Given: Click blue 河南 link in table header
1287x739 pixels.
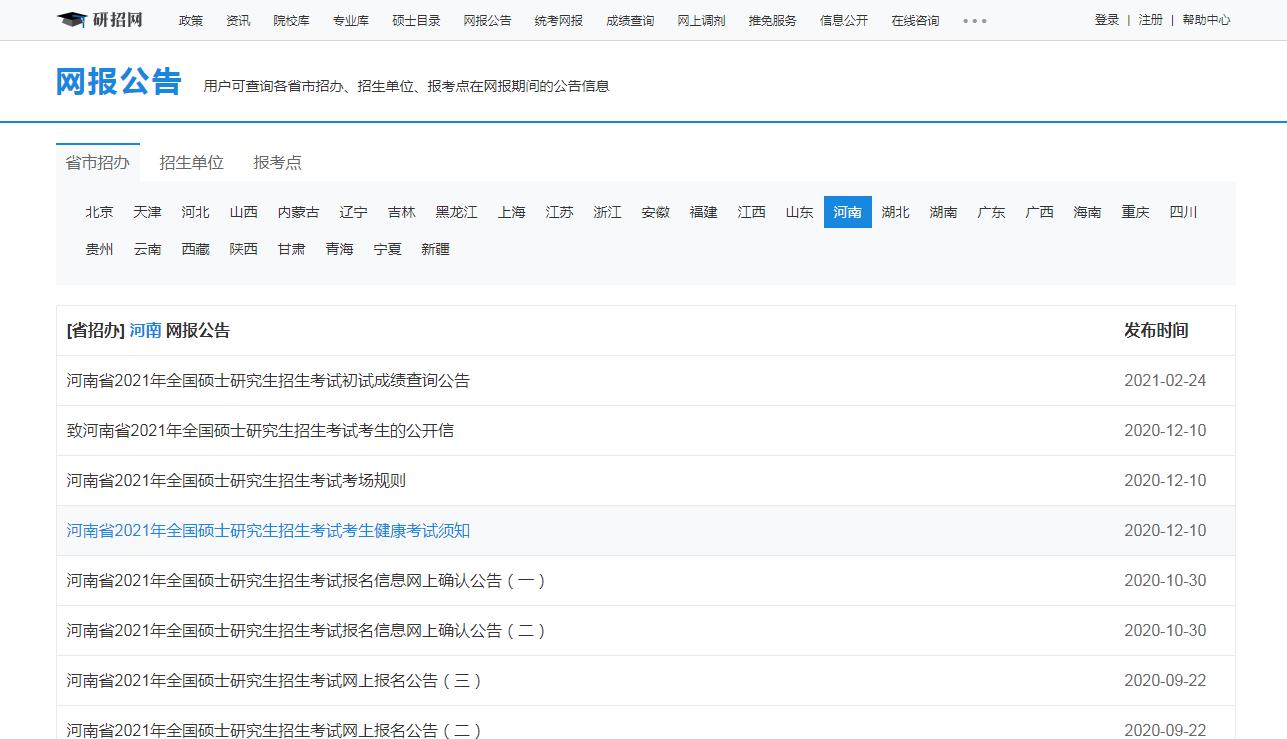Looking at the screenshot, I should [x=145, y=331].
